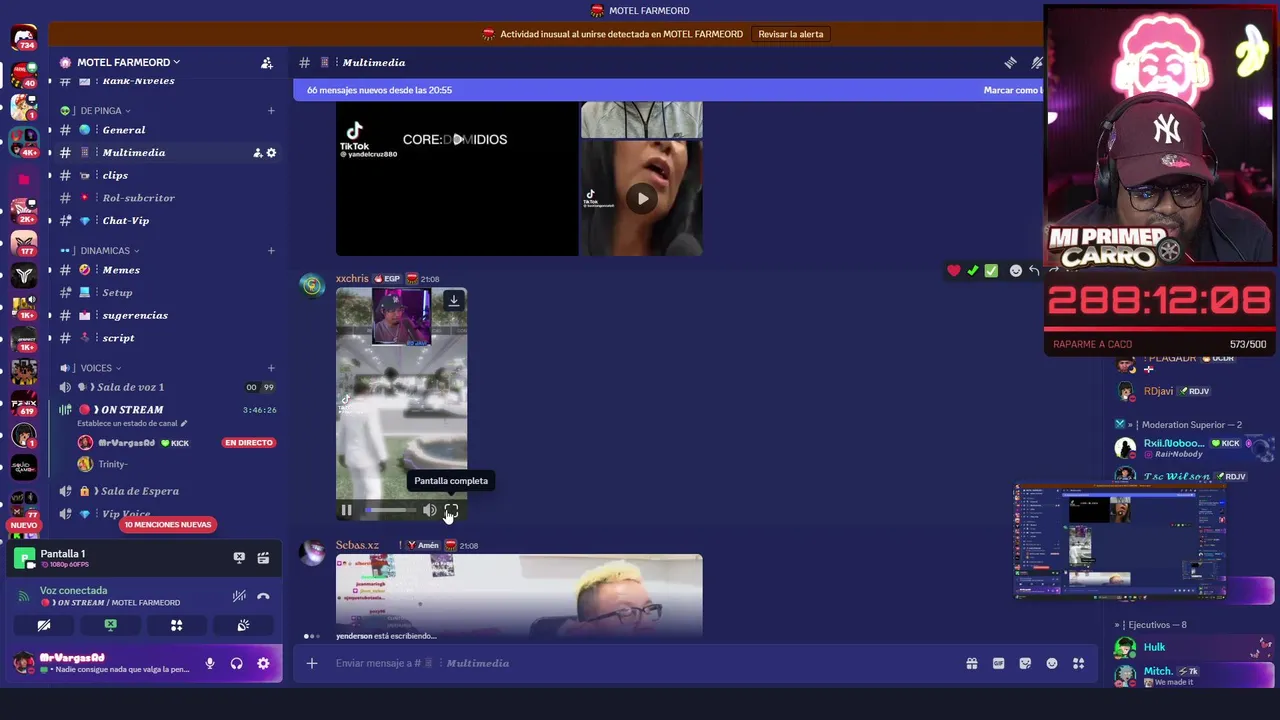React with the green checkmark emoji
The width and height of the screenshot is (1280, 720).
click(x=972, y=270)
